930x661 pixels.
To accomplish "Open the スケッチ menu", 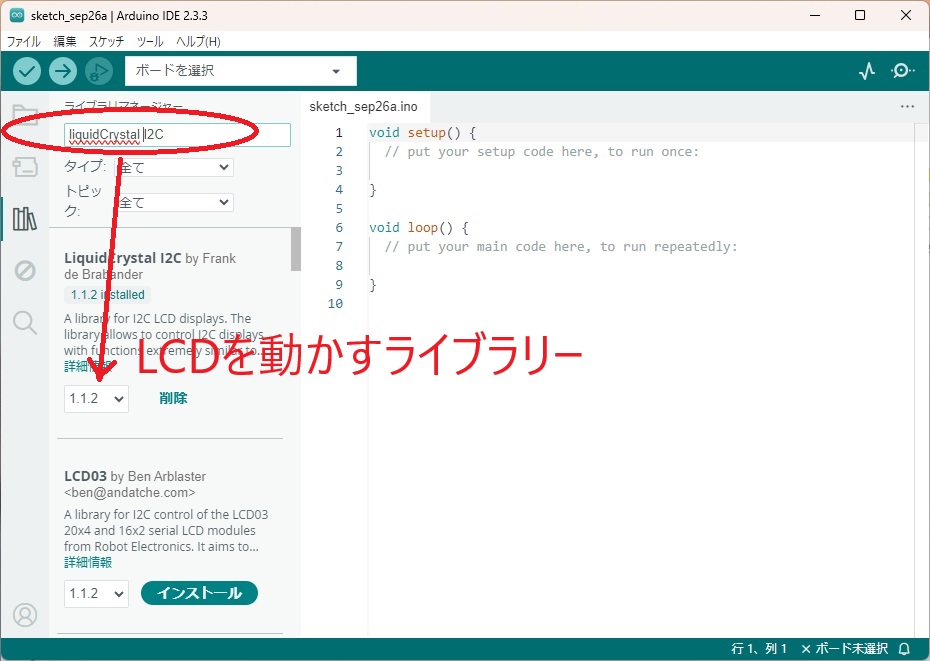I will tap(107, 42).
